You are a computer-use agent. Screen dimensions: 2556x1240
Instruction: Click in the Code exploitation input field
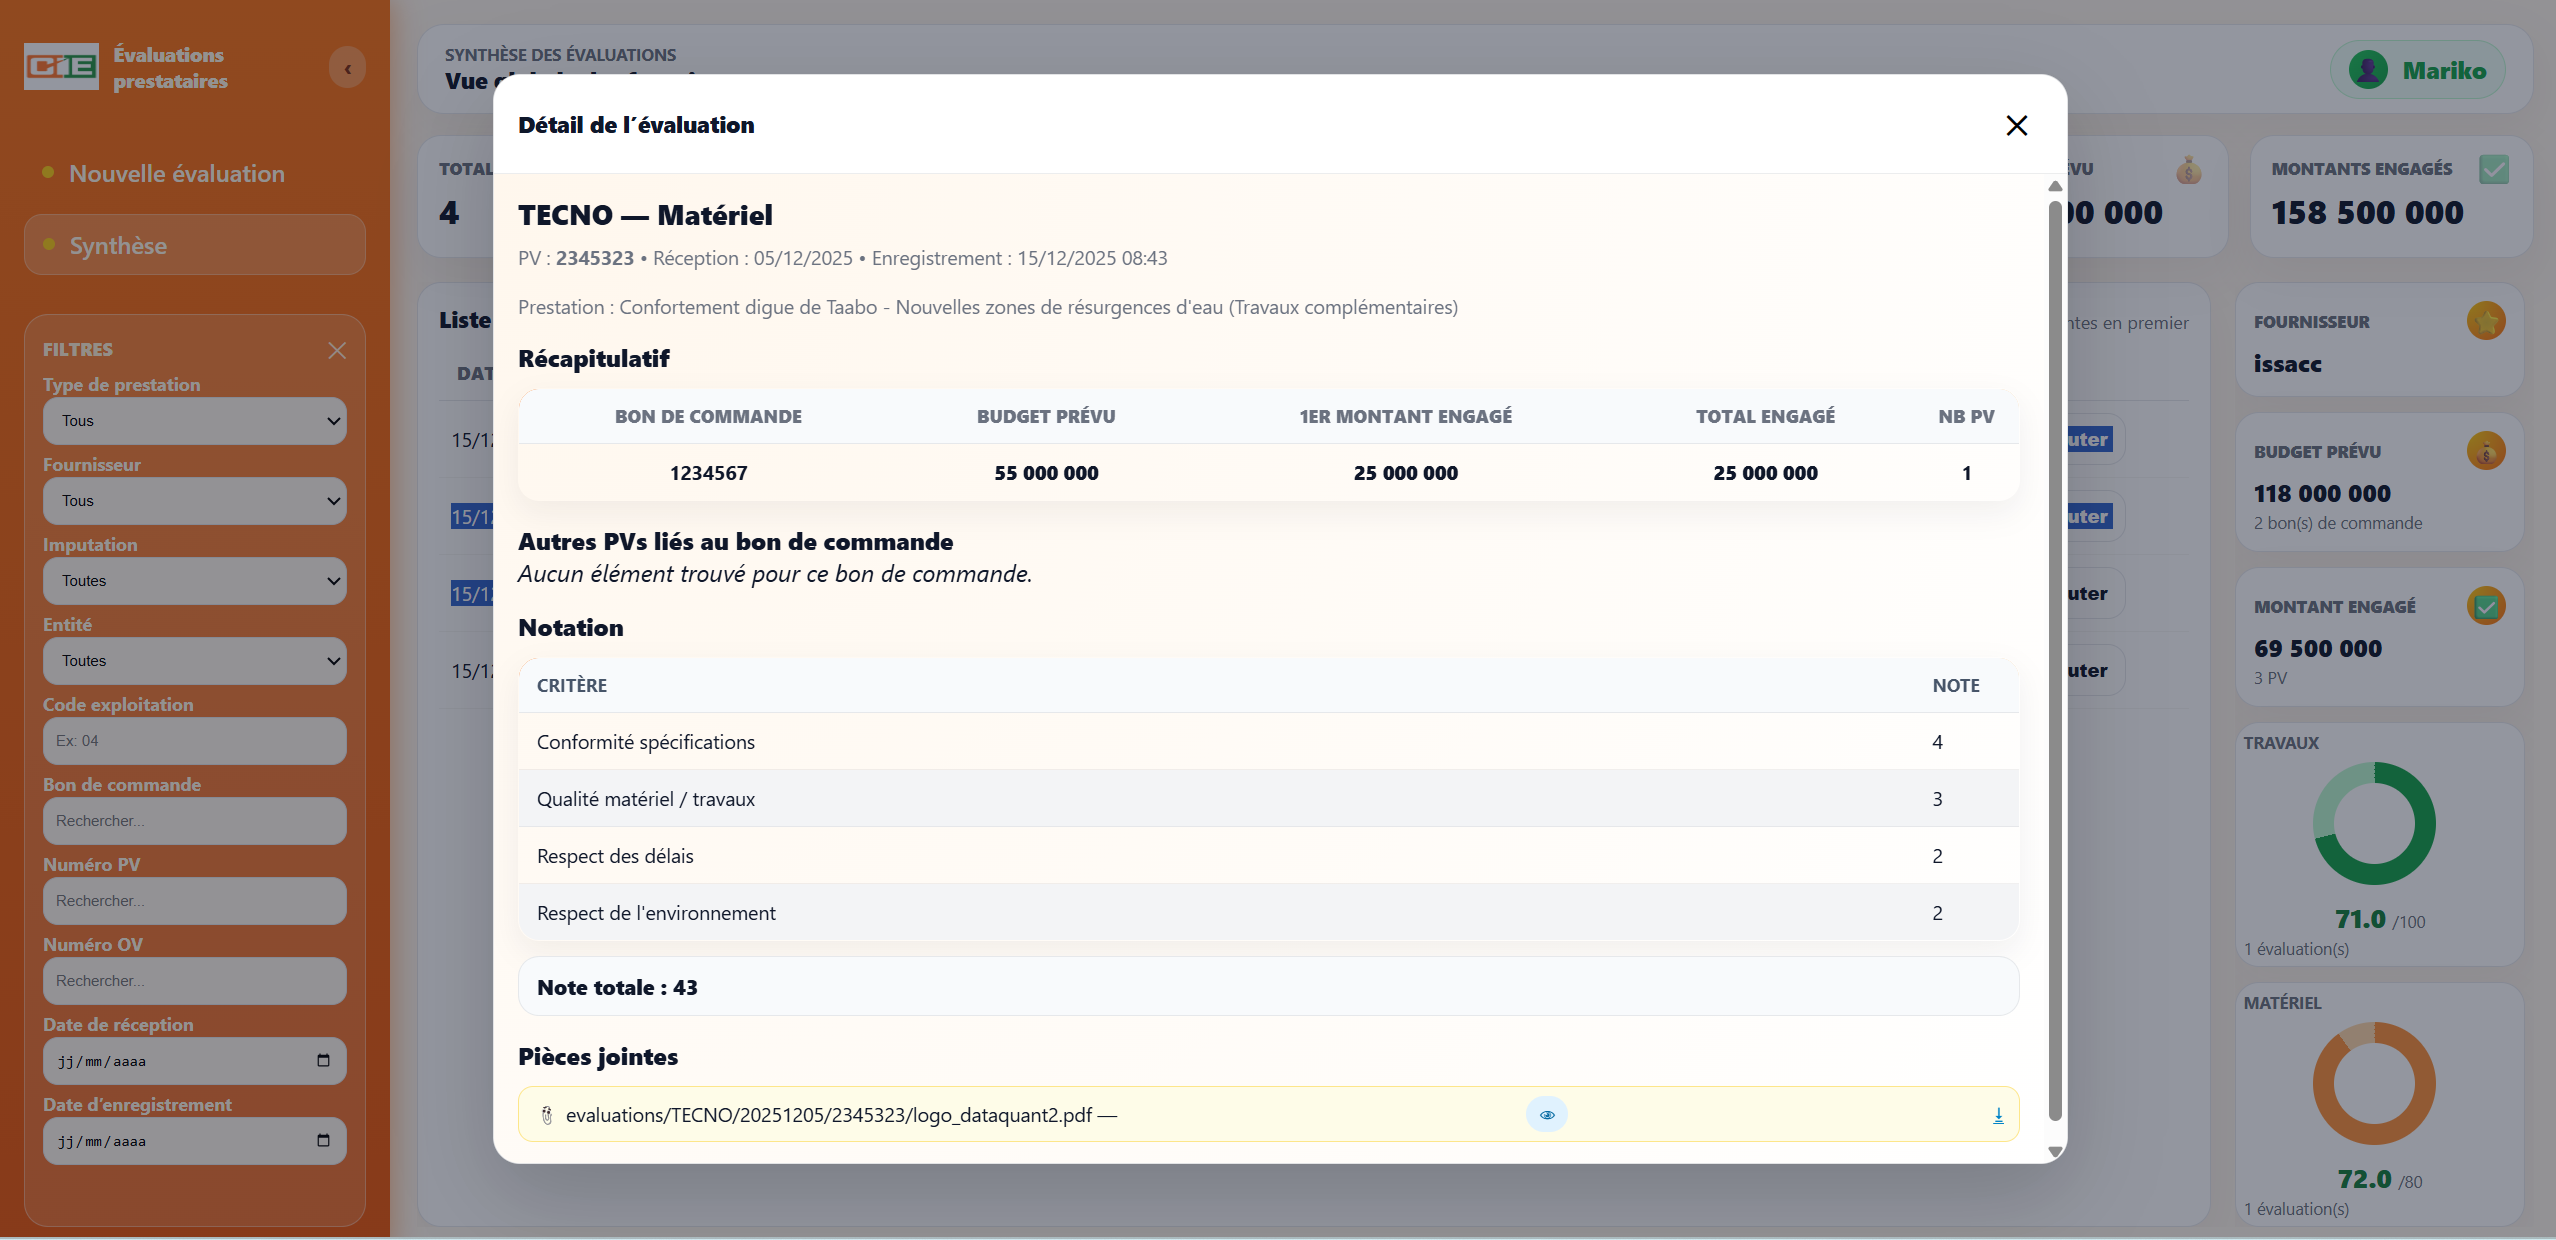pos(194,741)
